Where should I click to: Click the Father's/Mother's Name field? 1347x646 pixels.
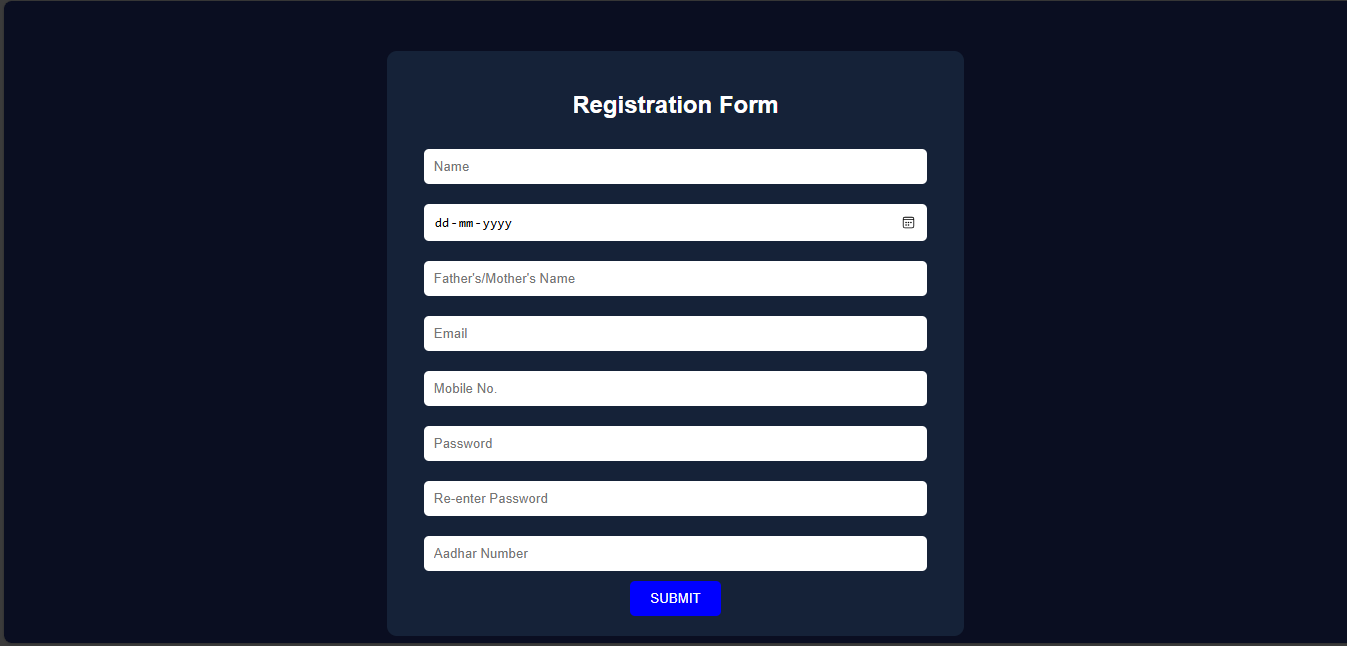click(675, 278)
